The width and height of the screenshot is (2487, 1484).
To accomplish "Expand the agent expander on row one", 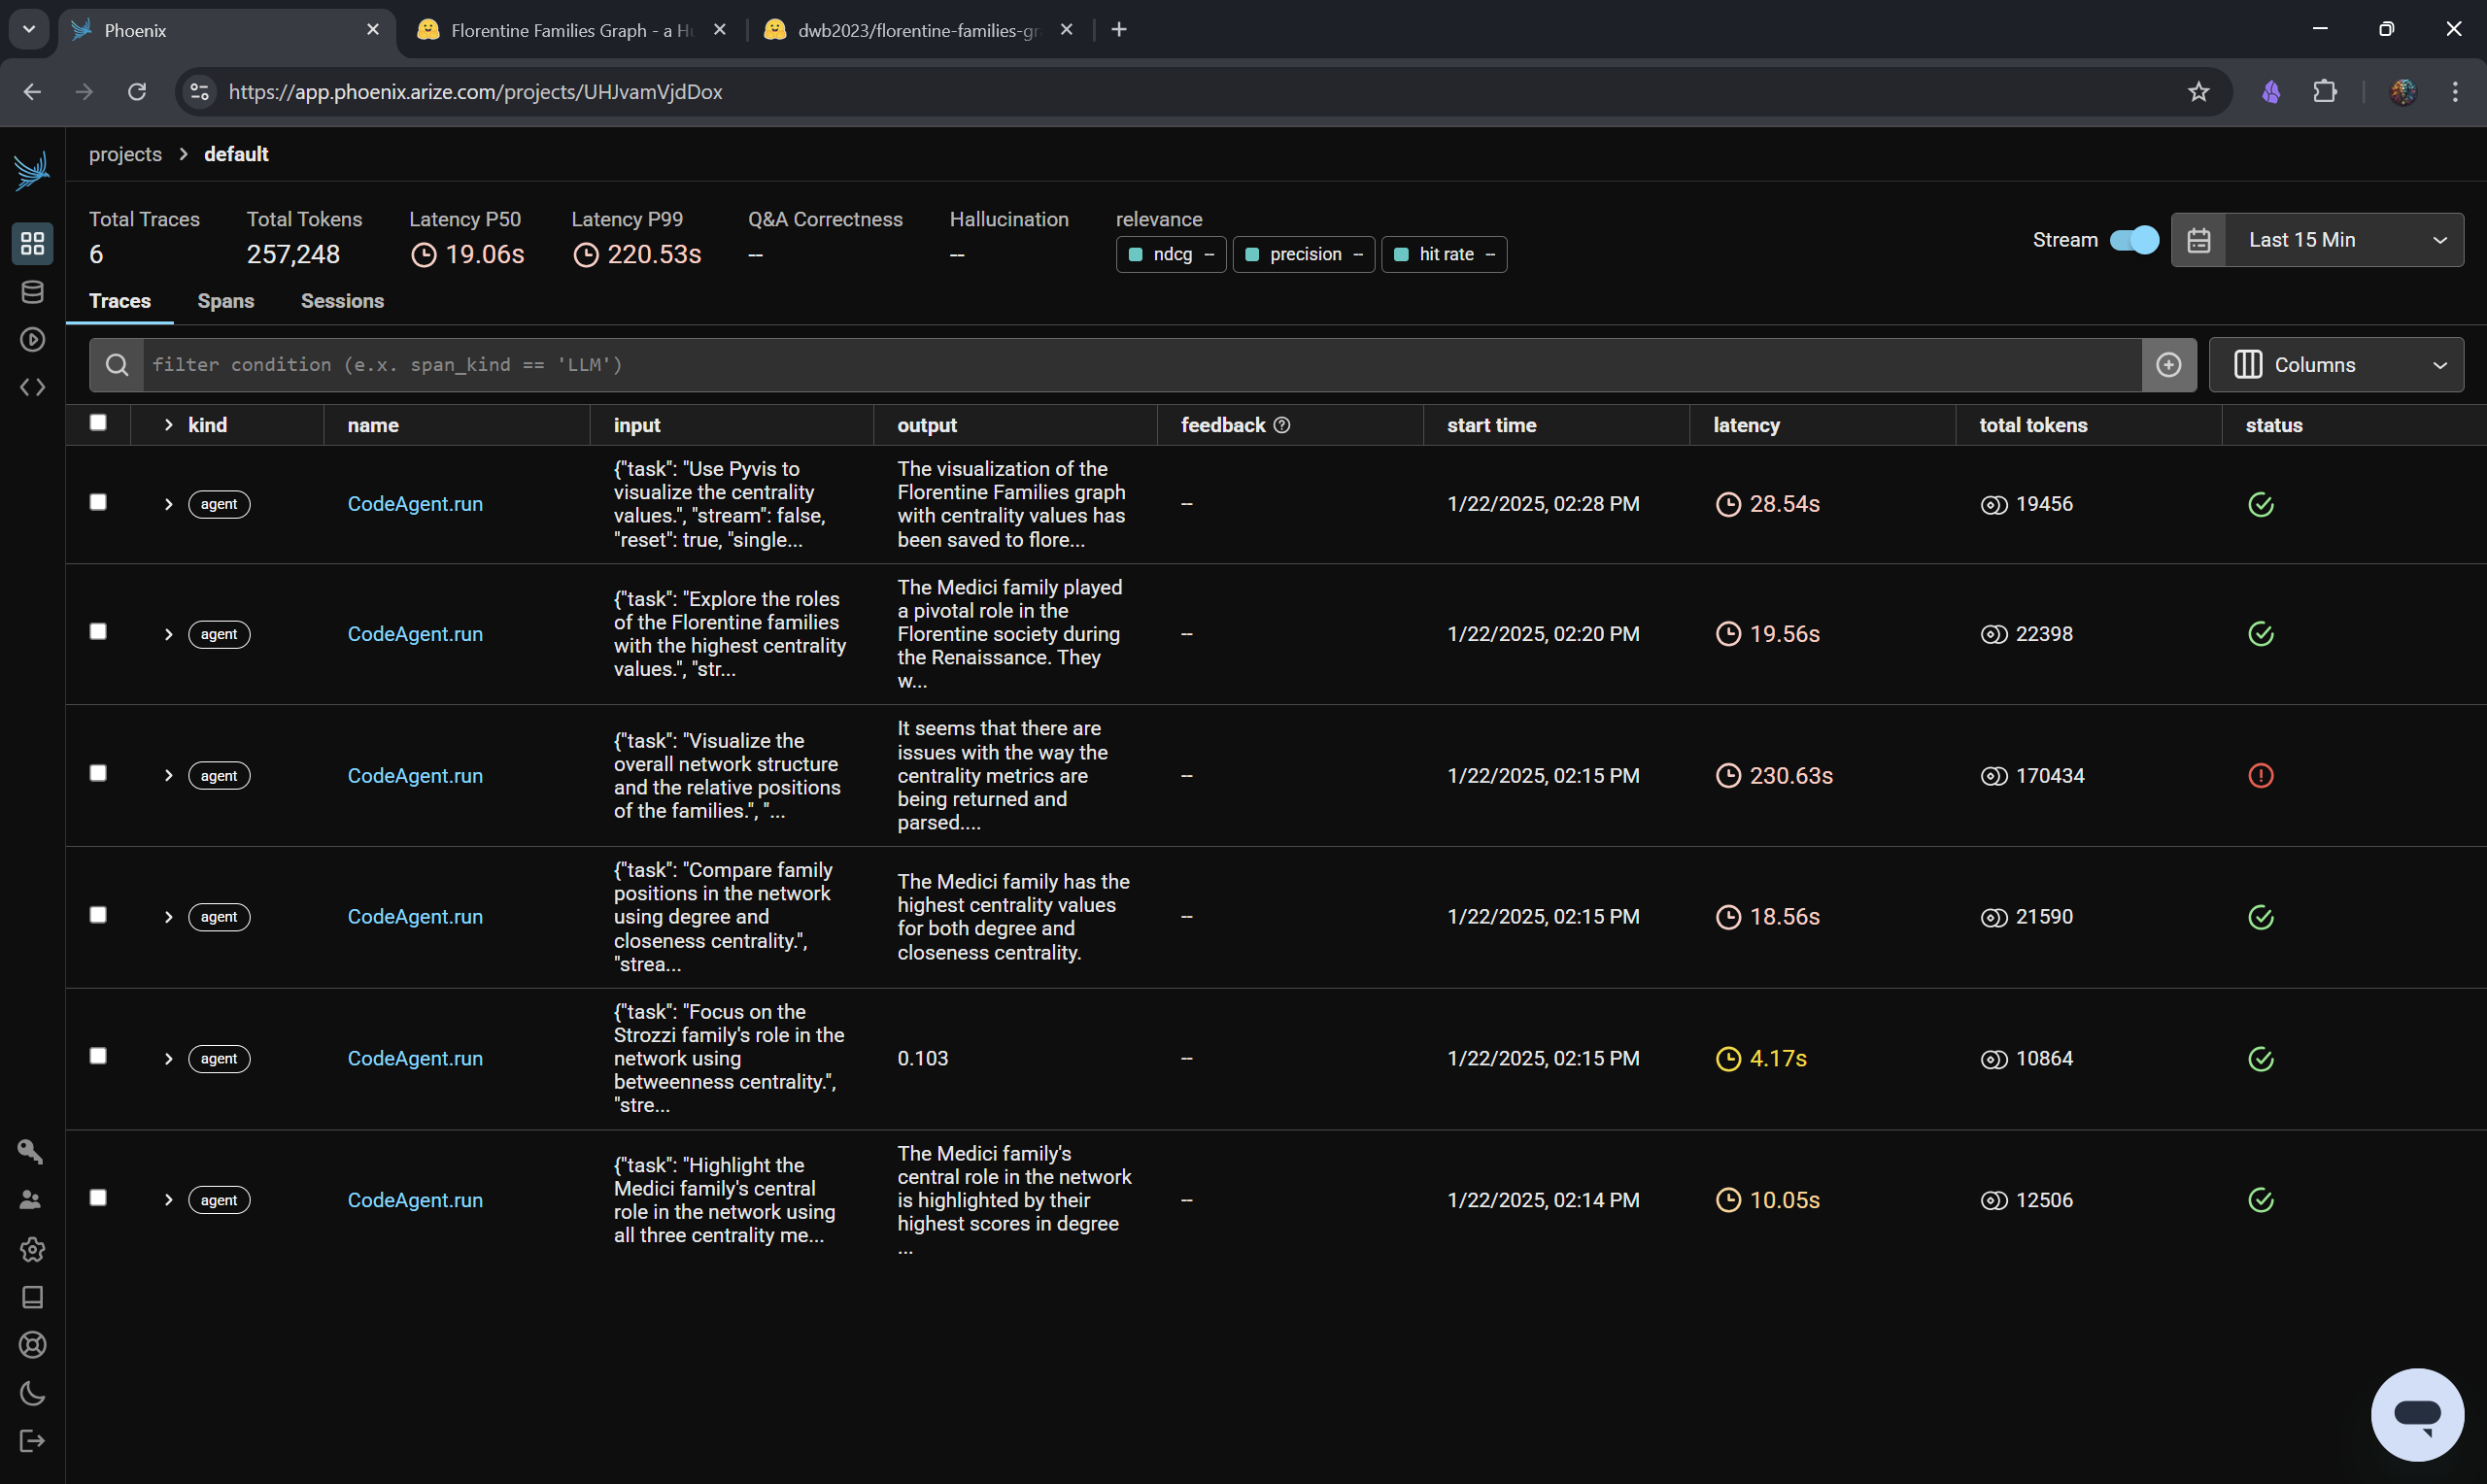I will pyautogui.click(x=168, y=503).
